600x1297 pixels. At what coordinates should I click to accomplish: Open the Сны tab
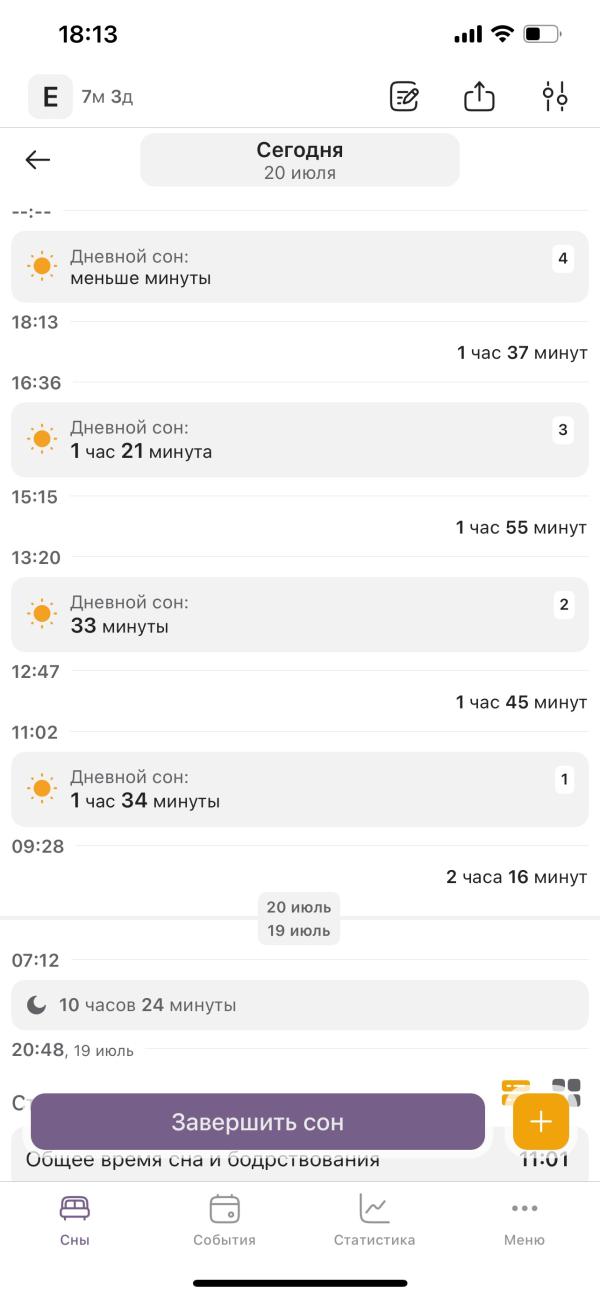point(75,1220)
